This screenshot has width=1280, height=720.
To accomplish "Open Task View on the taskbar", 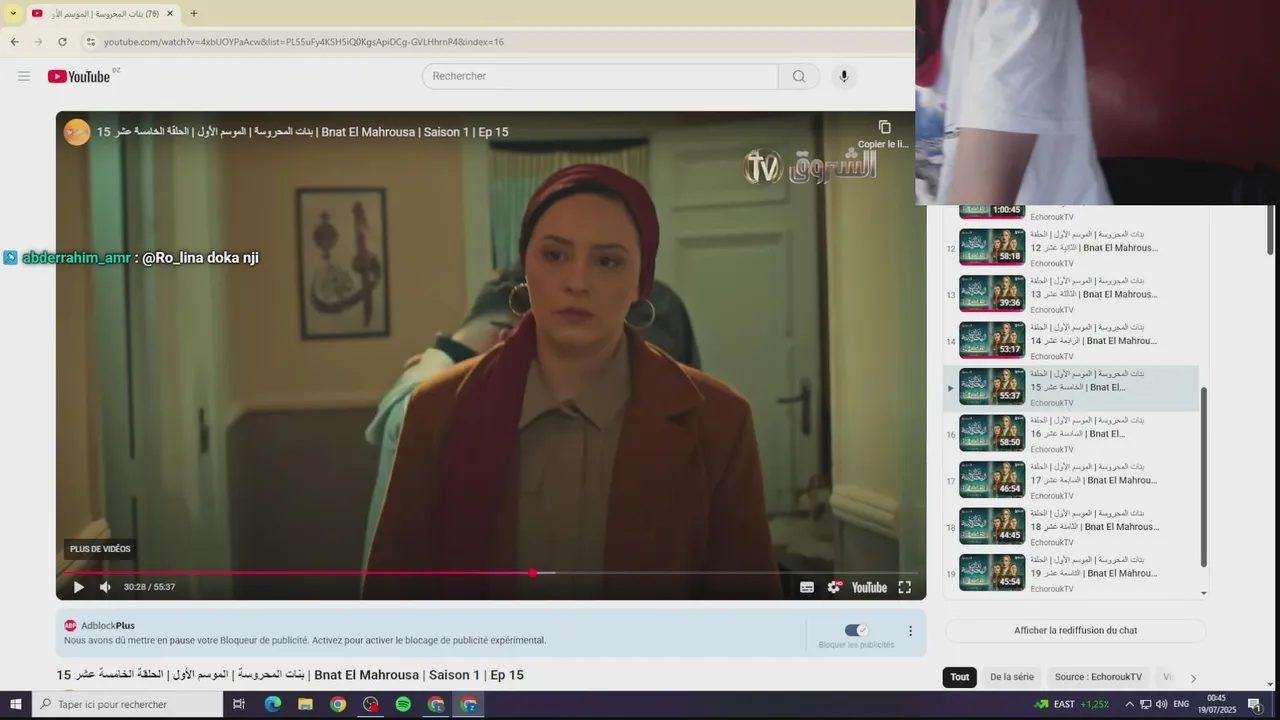I will pos(239,704).
